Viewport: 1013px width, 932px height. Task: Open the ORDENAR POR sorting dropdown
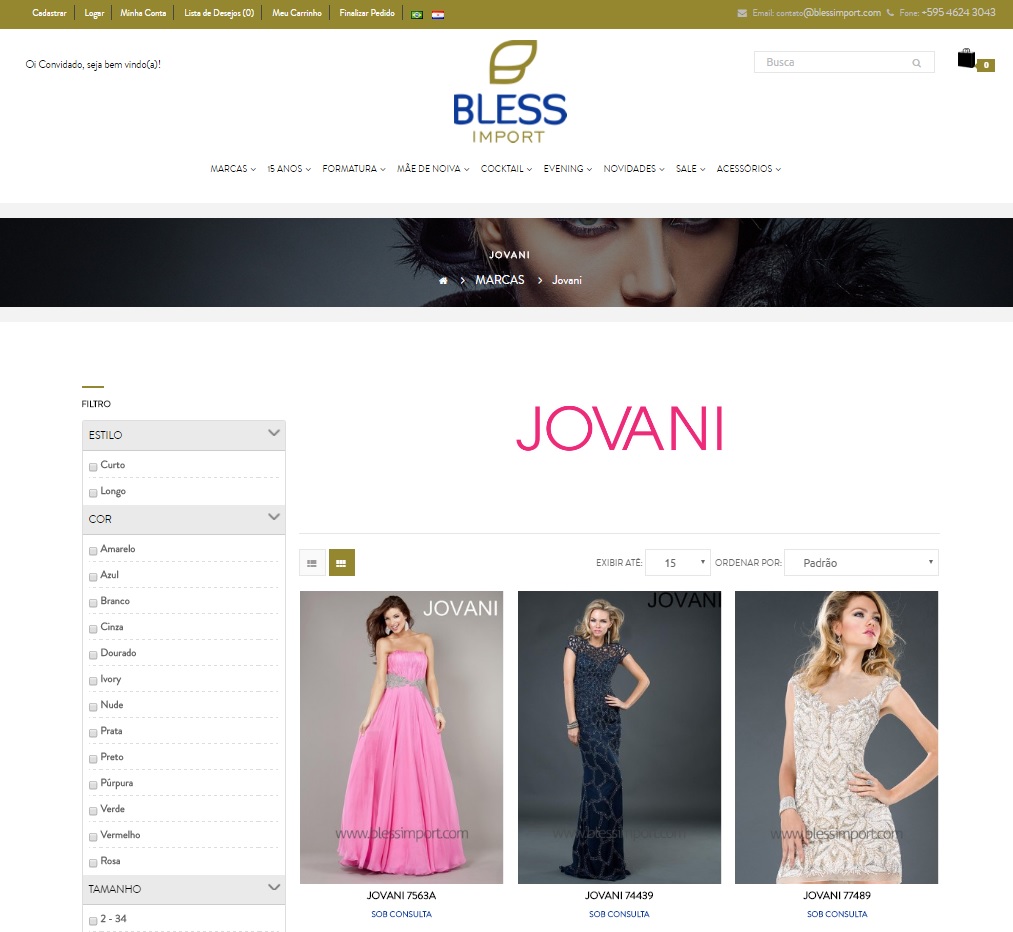861,562
